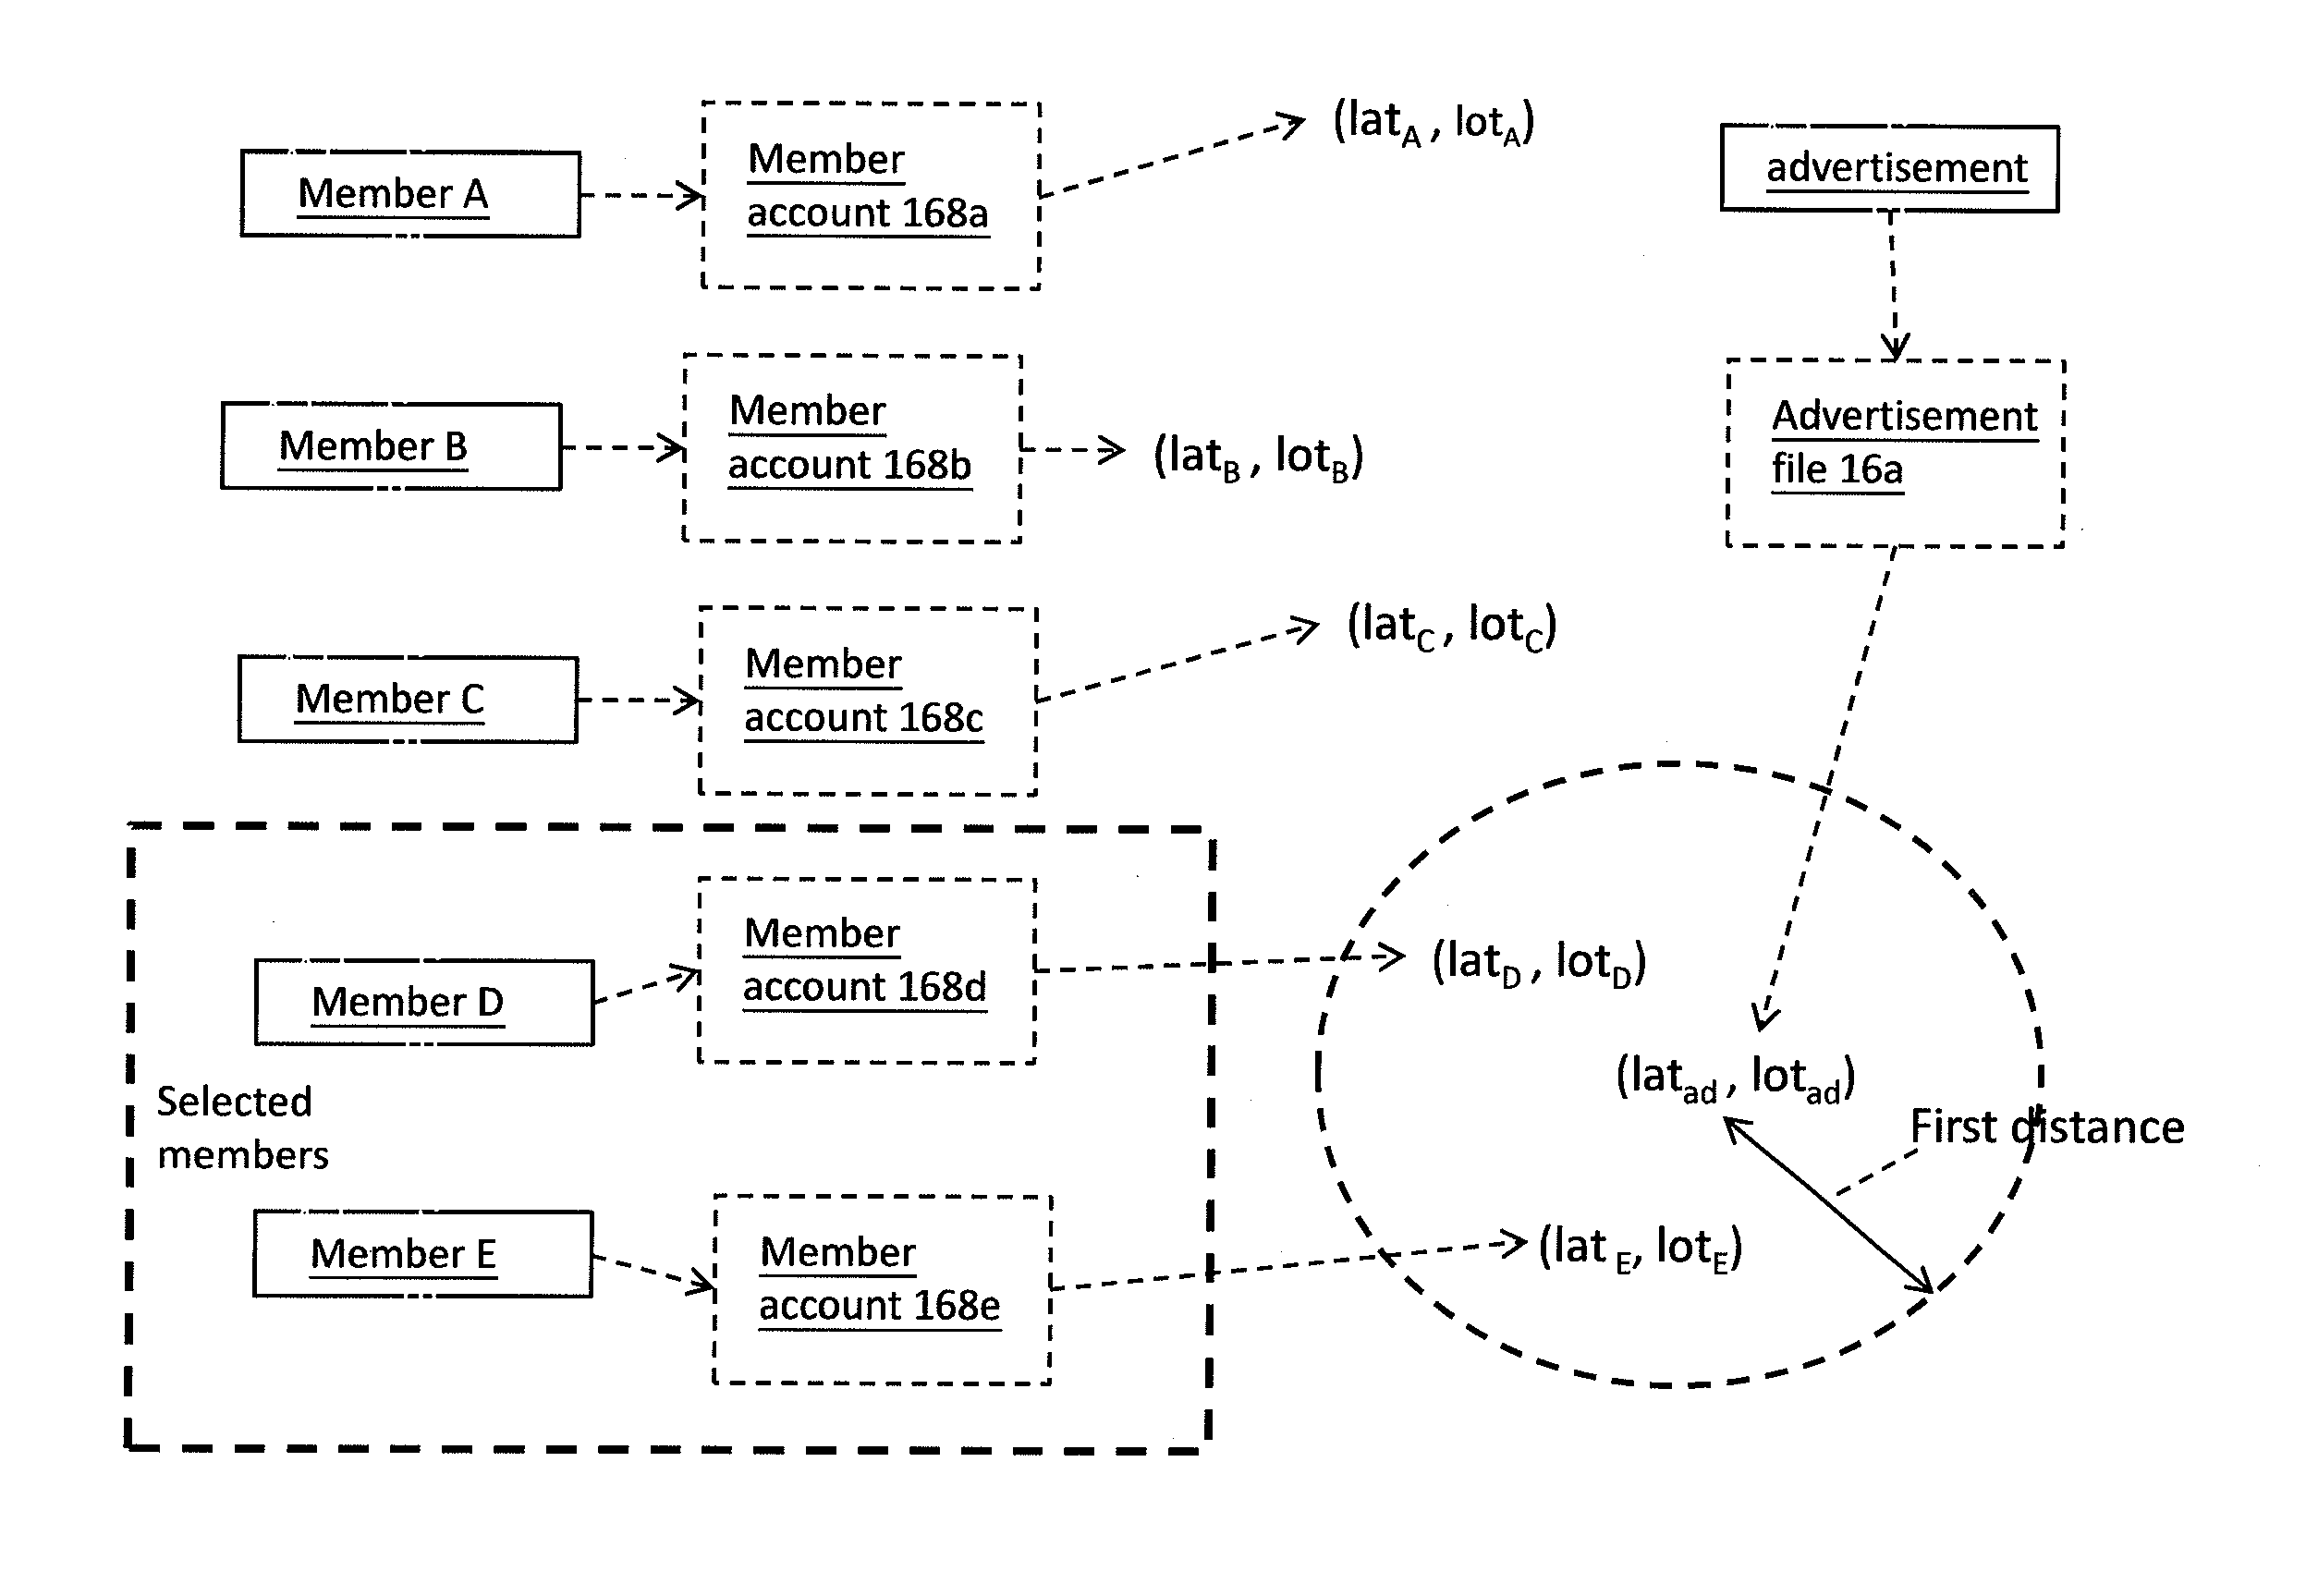Click the Member C account node
Viewport: 2306px width, 1596px height.
coord(806,683)
